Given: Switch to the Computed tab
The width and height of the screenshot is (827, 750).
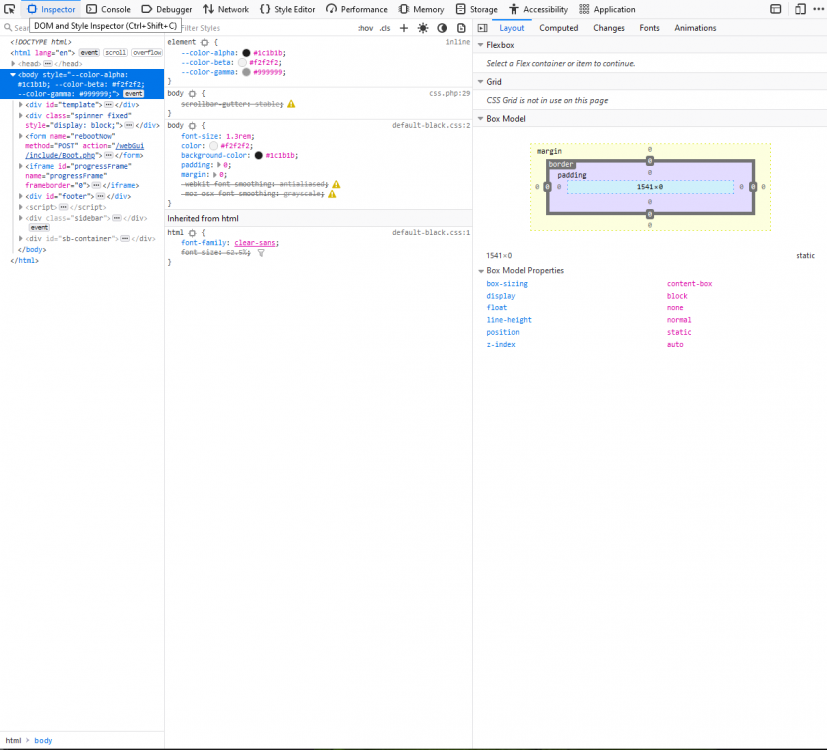Looking at the screenshot, I should 559,28.
